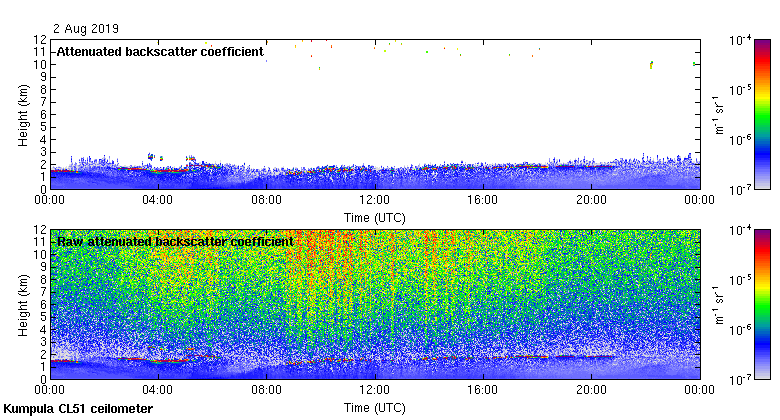Click the top height-axis tick label '12'
Image resolution: width=780 pixels, height=420 pixels.
(40, 39)
